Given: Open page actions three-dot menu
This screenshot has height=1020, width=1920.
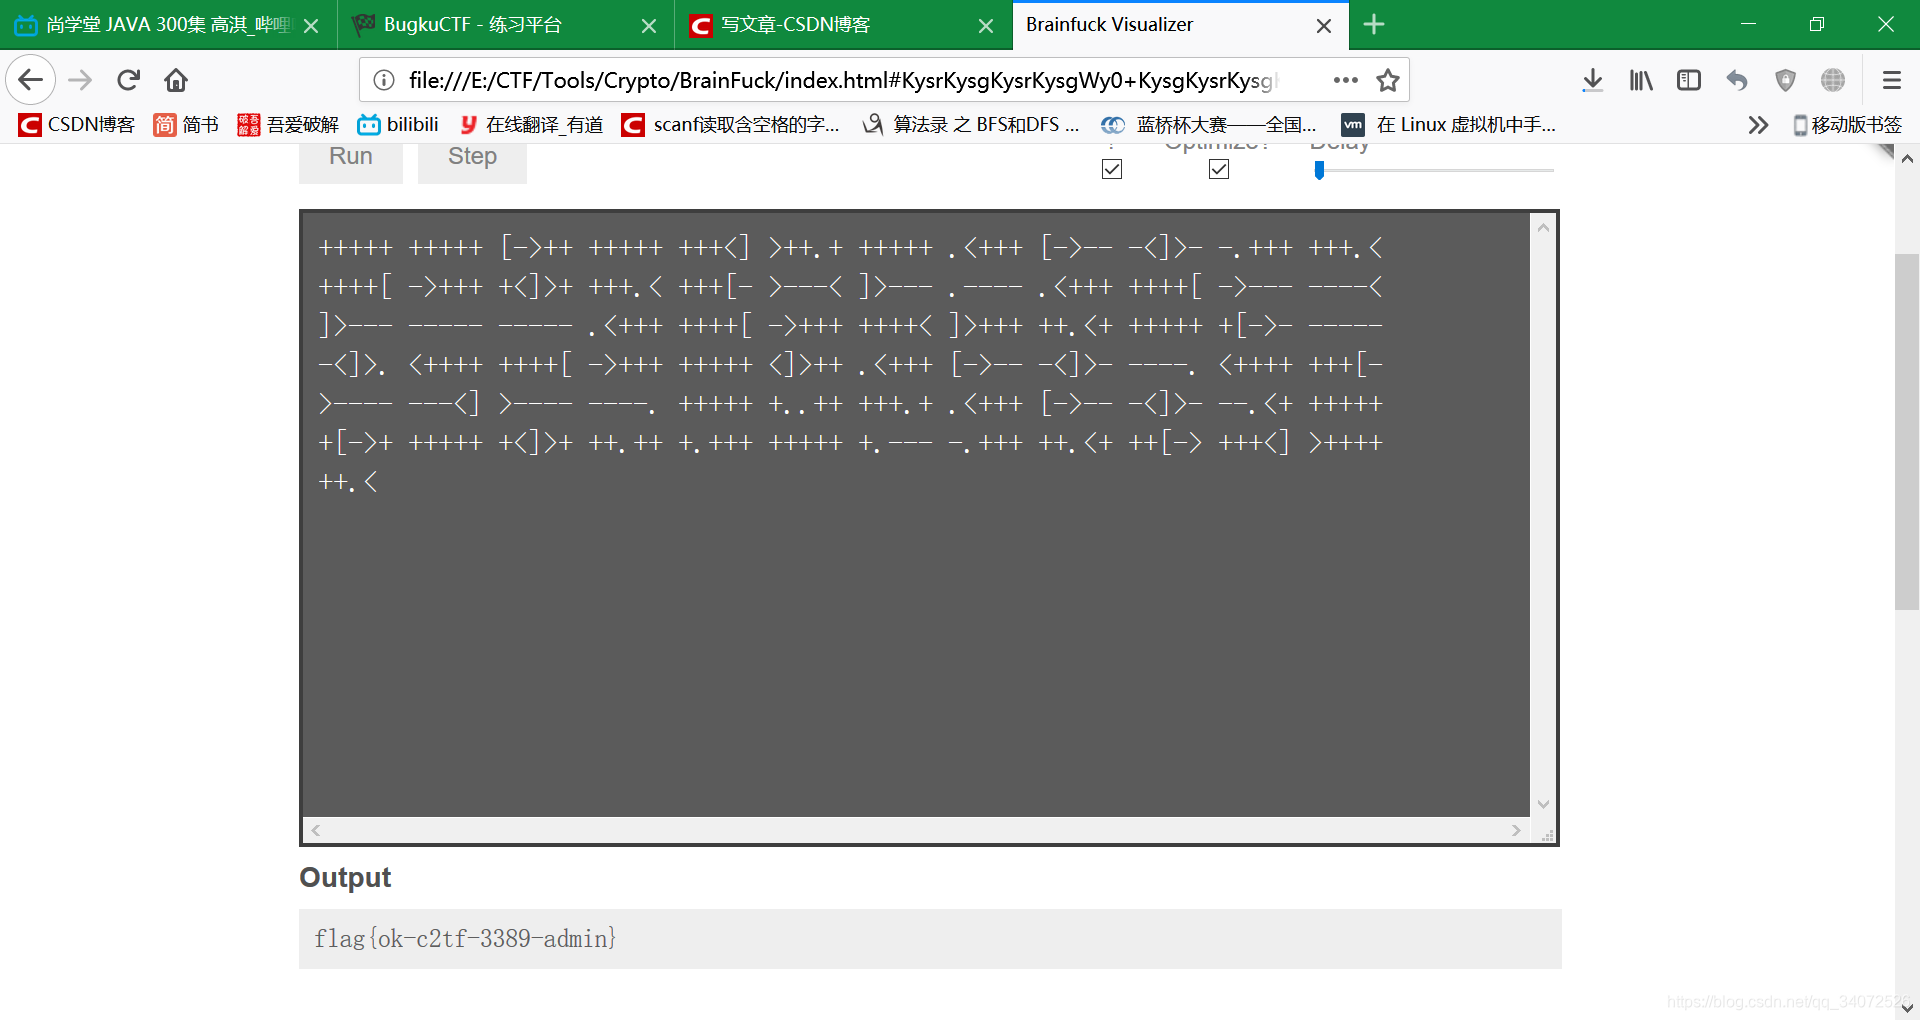Looking at the screenshot, I should 1345,80.
